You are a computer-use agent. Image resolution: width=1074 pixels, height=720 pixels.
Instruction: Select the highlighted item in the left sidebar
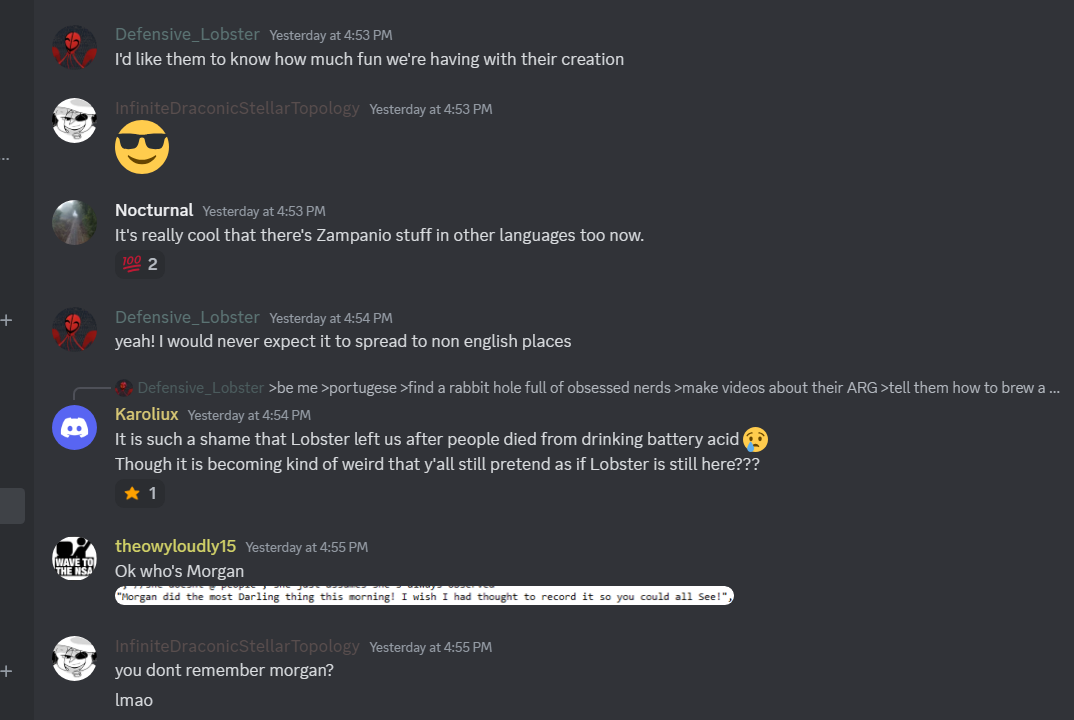coord(12,506)
